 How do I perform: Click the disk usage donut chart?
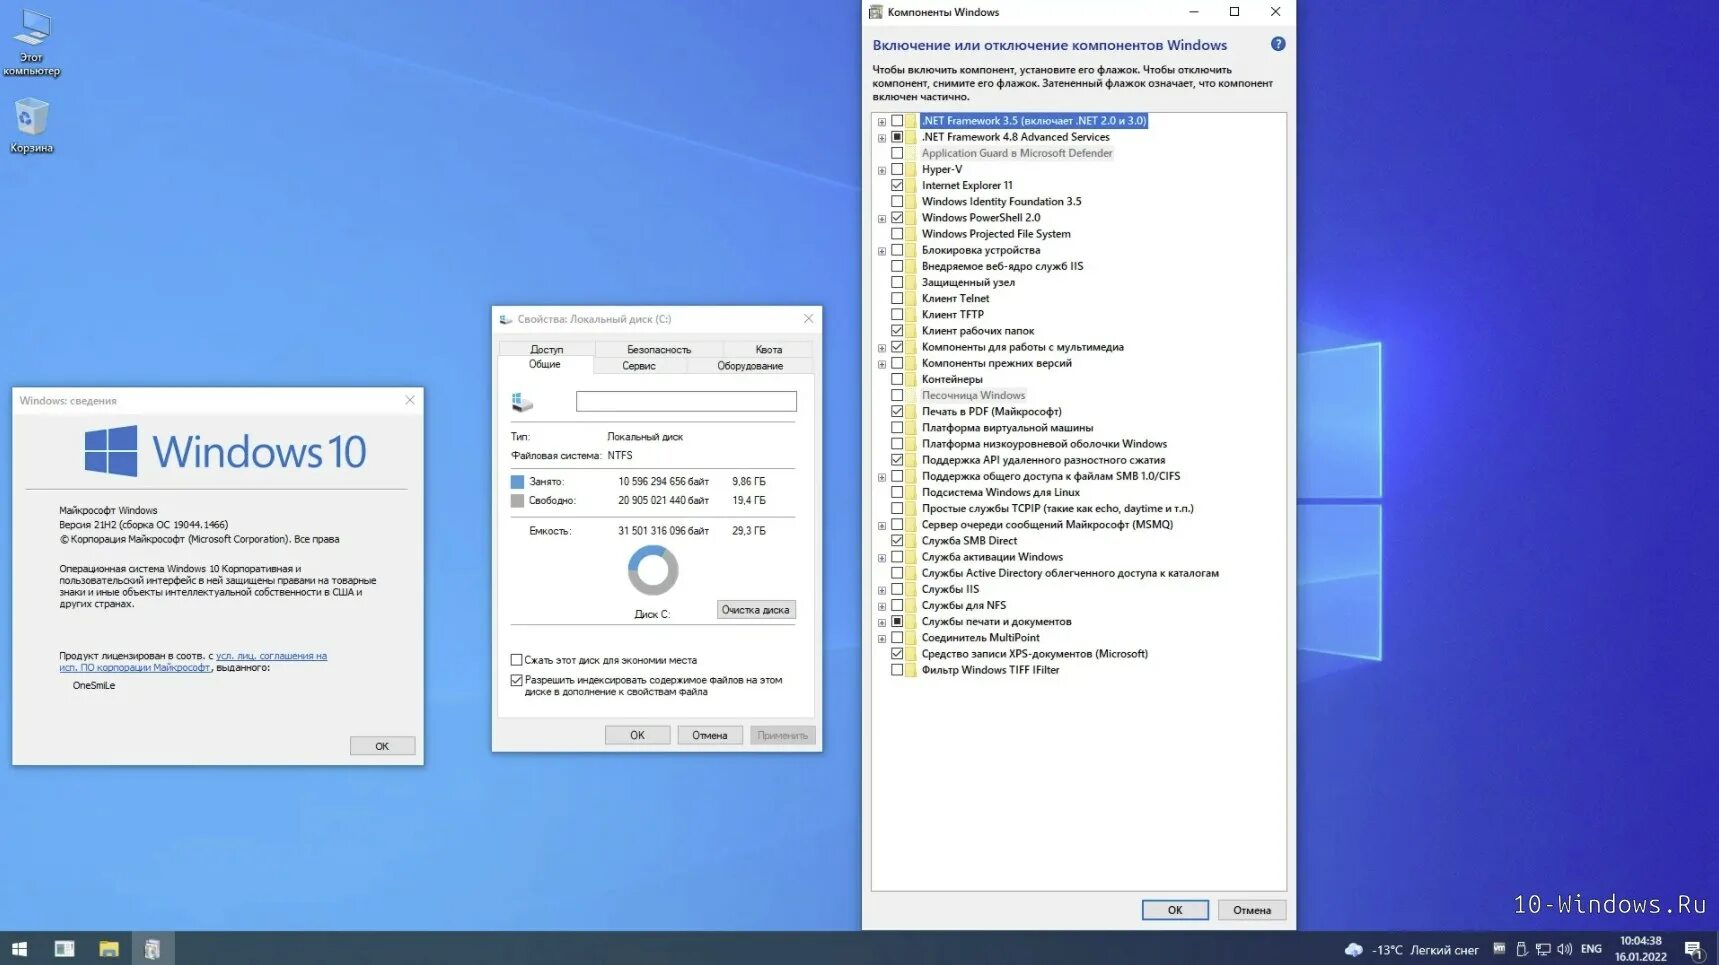[653, 571]
